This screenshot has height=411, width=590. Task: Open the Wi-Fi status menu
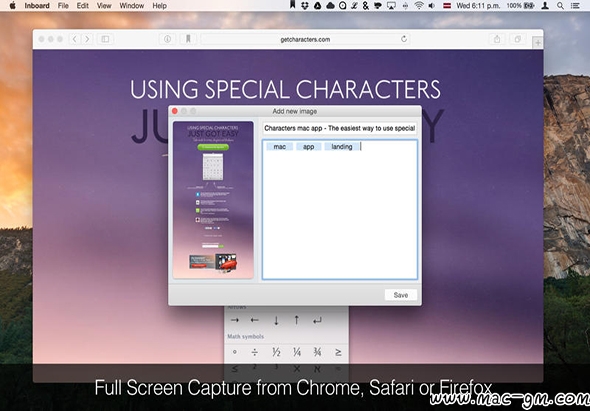click(x=419, y=6)
